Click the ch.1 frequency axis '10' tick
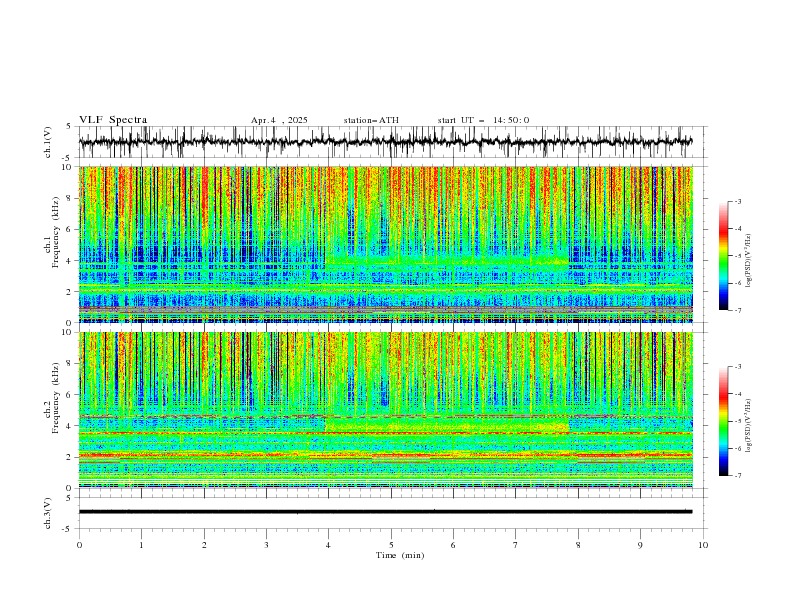This screenshot has height=612, width=792. 69,167
